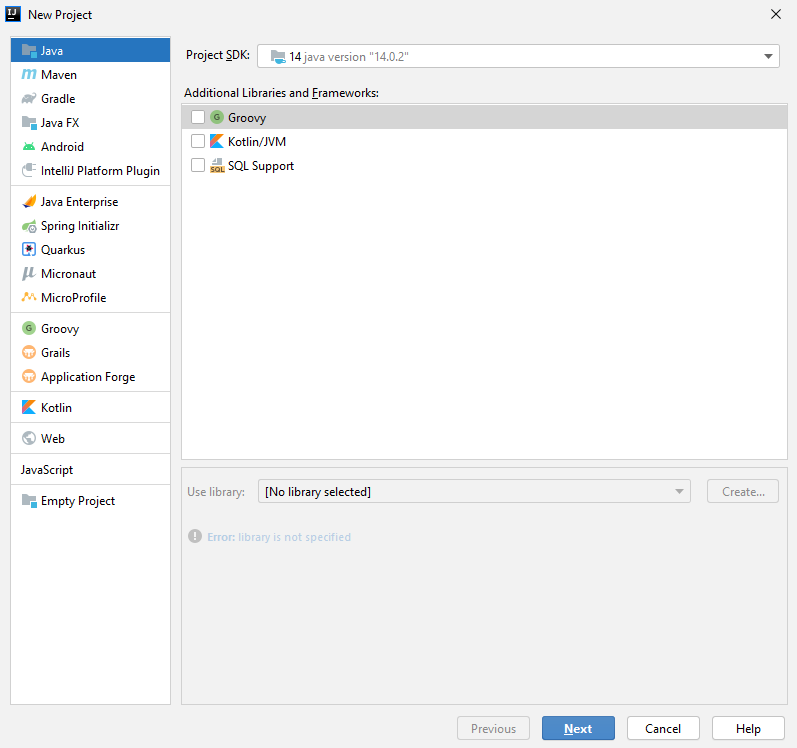This screenshot has width=797, height=748.
Task: Click 'Grails' text in the sidebar
Action: [x=55, y=353]
